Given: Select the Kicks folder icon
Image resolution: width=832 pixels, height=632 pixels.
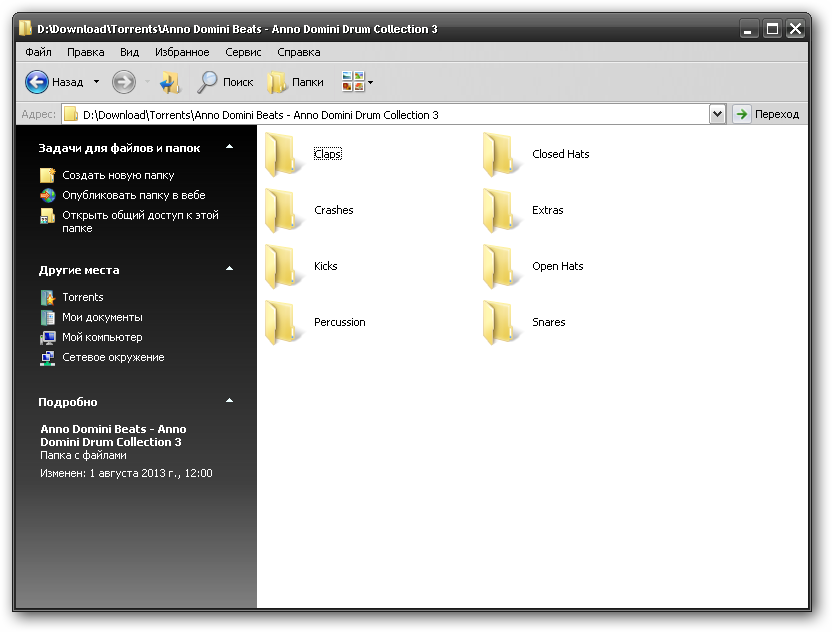Looking at the screenshot, I should coord(283,267).
